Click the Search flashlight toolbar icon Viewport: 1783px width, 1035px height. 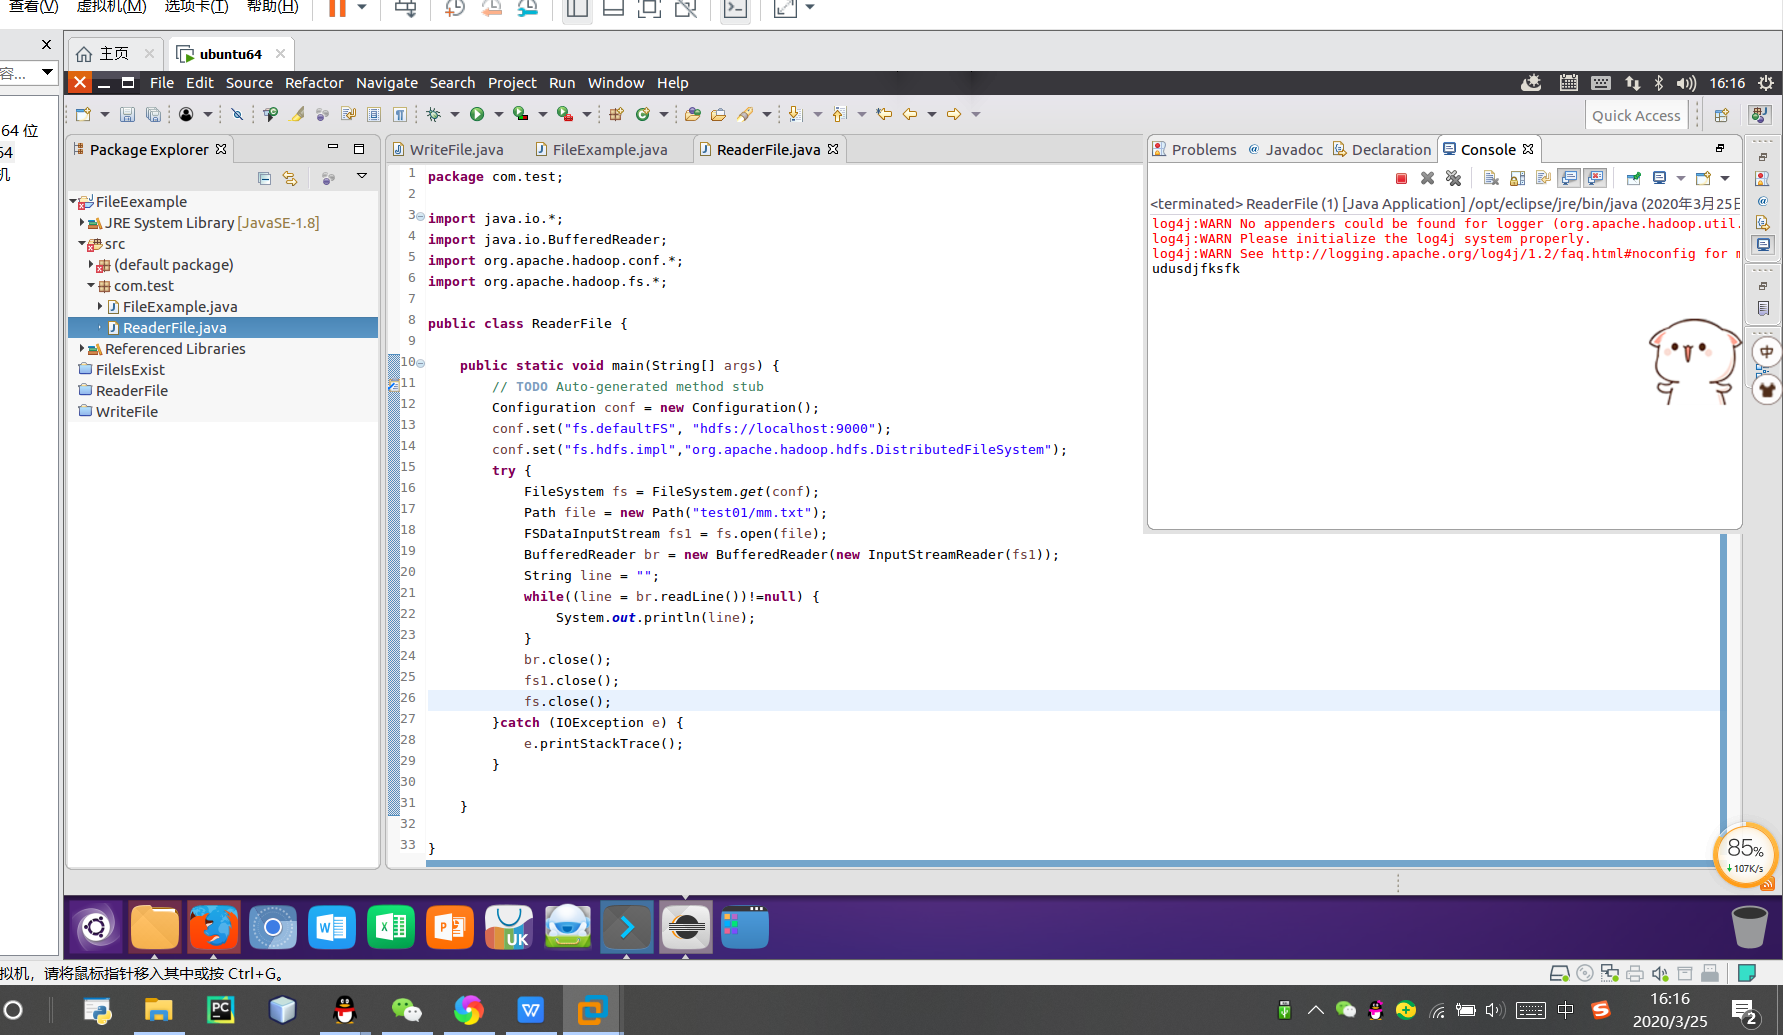[745, 114]
